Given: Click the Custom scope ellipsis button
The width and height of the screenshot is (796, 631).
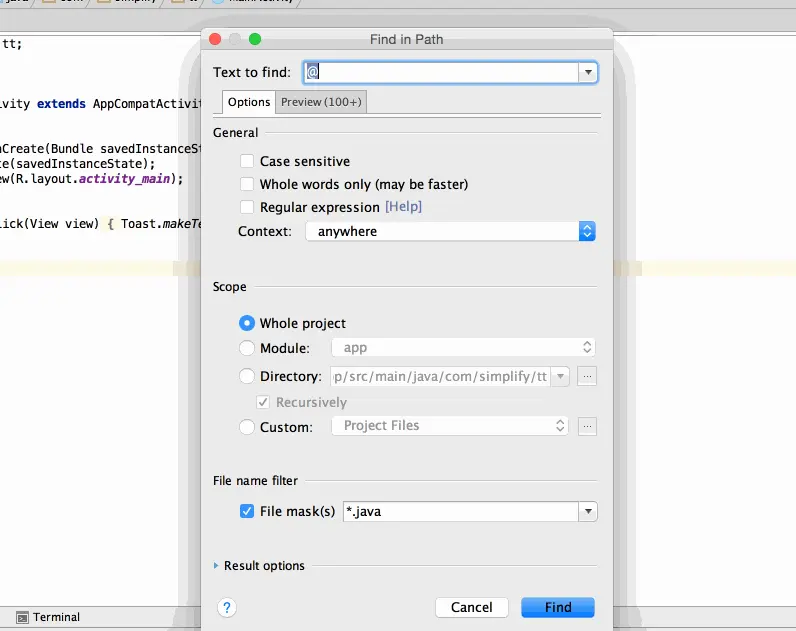Looking at the screenshot, I should [x=587, y=426].
